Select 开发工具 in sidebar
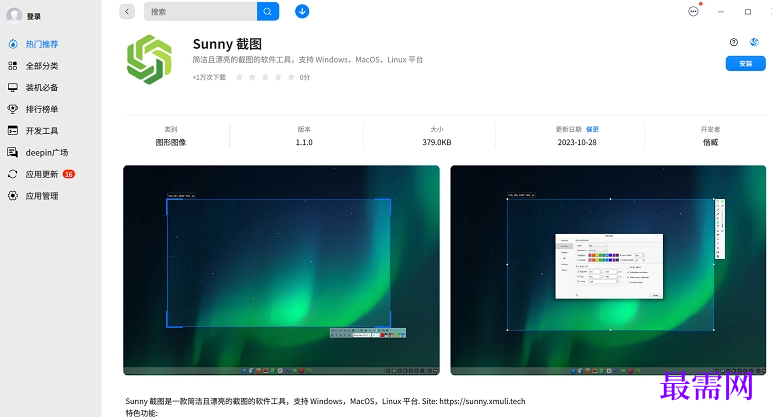The height and width of the screenshot is (417, 772). [42, 131]
